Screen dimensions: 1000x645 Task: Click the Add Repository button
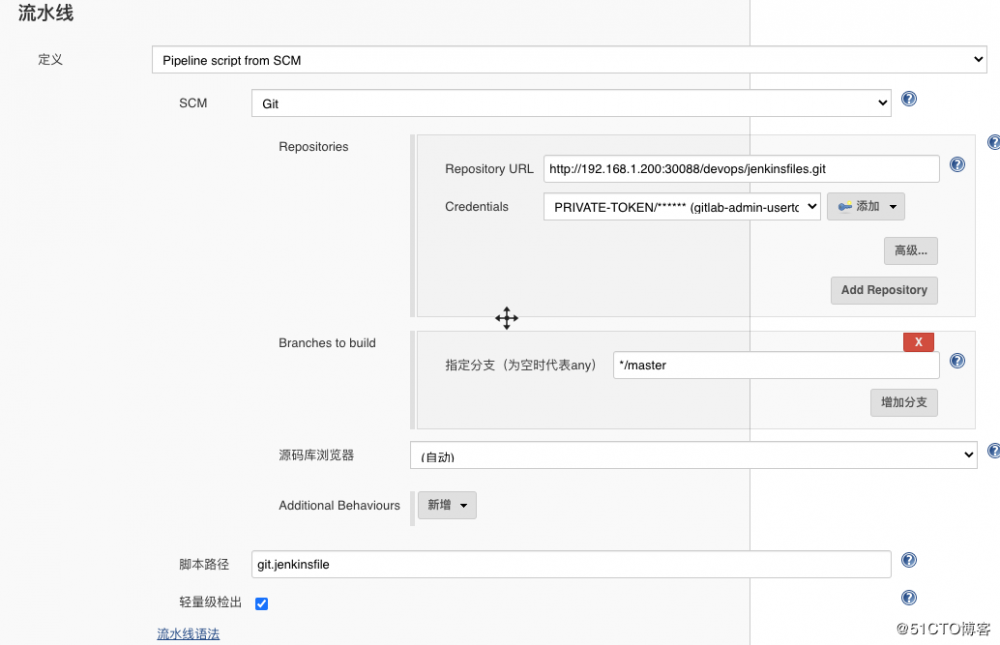pyautogui.click(x=883, y=290)
